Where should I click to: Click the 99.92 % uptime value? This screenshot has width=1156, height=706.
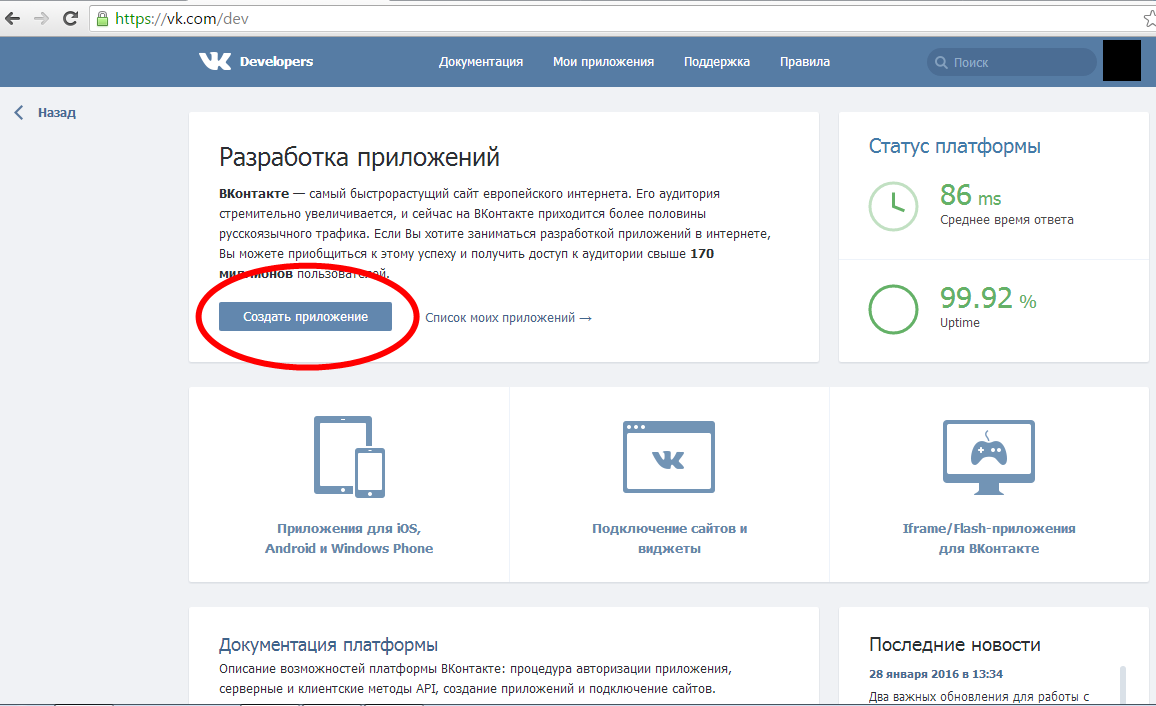[x=988, y=298]
